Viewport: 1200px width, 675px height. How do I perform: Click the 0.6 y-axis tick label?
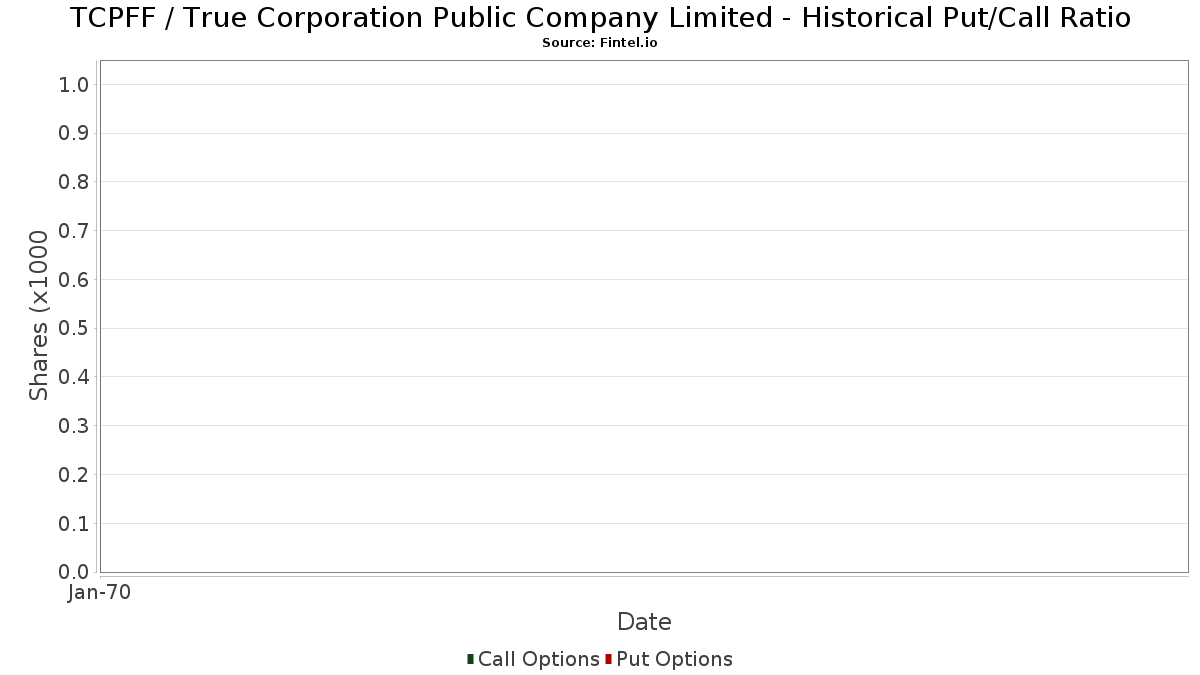[x=74, y=280]
